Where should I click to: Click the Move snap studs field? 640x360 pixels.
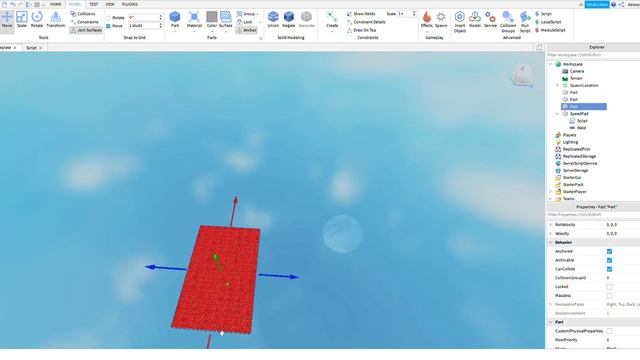[x=145, y=26]
